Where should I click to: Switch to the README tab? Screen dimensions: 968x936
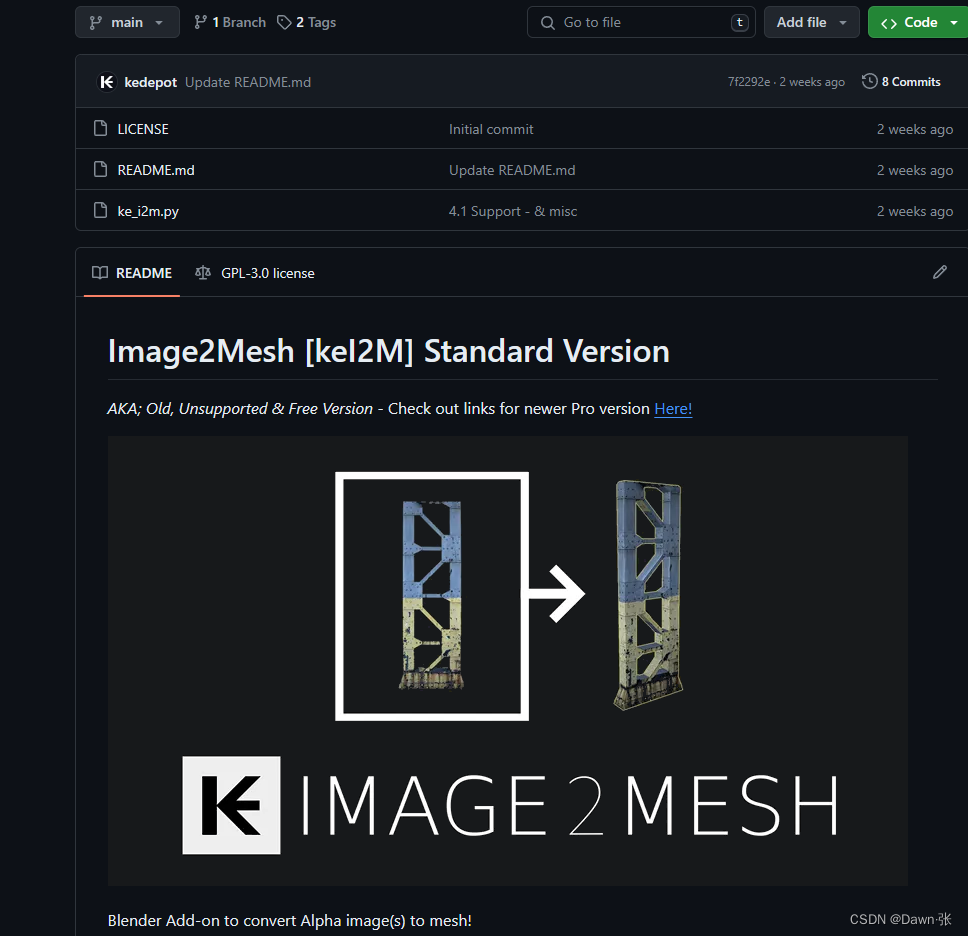click(132, 273)
